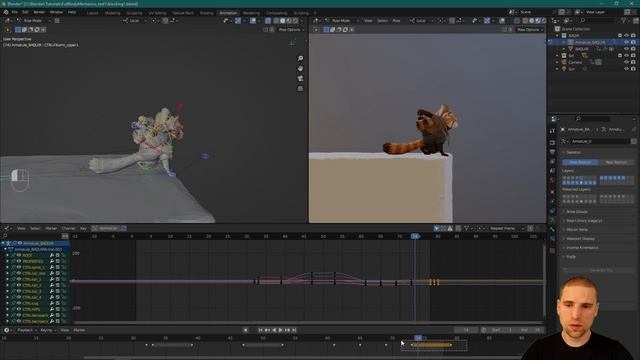Jump to next keyframe button
Image resolution: width=640 pixels, height=360 pixels.
(x=287, y=330)
